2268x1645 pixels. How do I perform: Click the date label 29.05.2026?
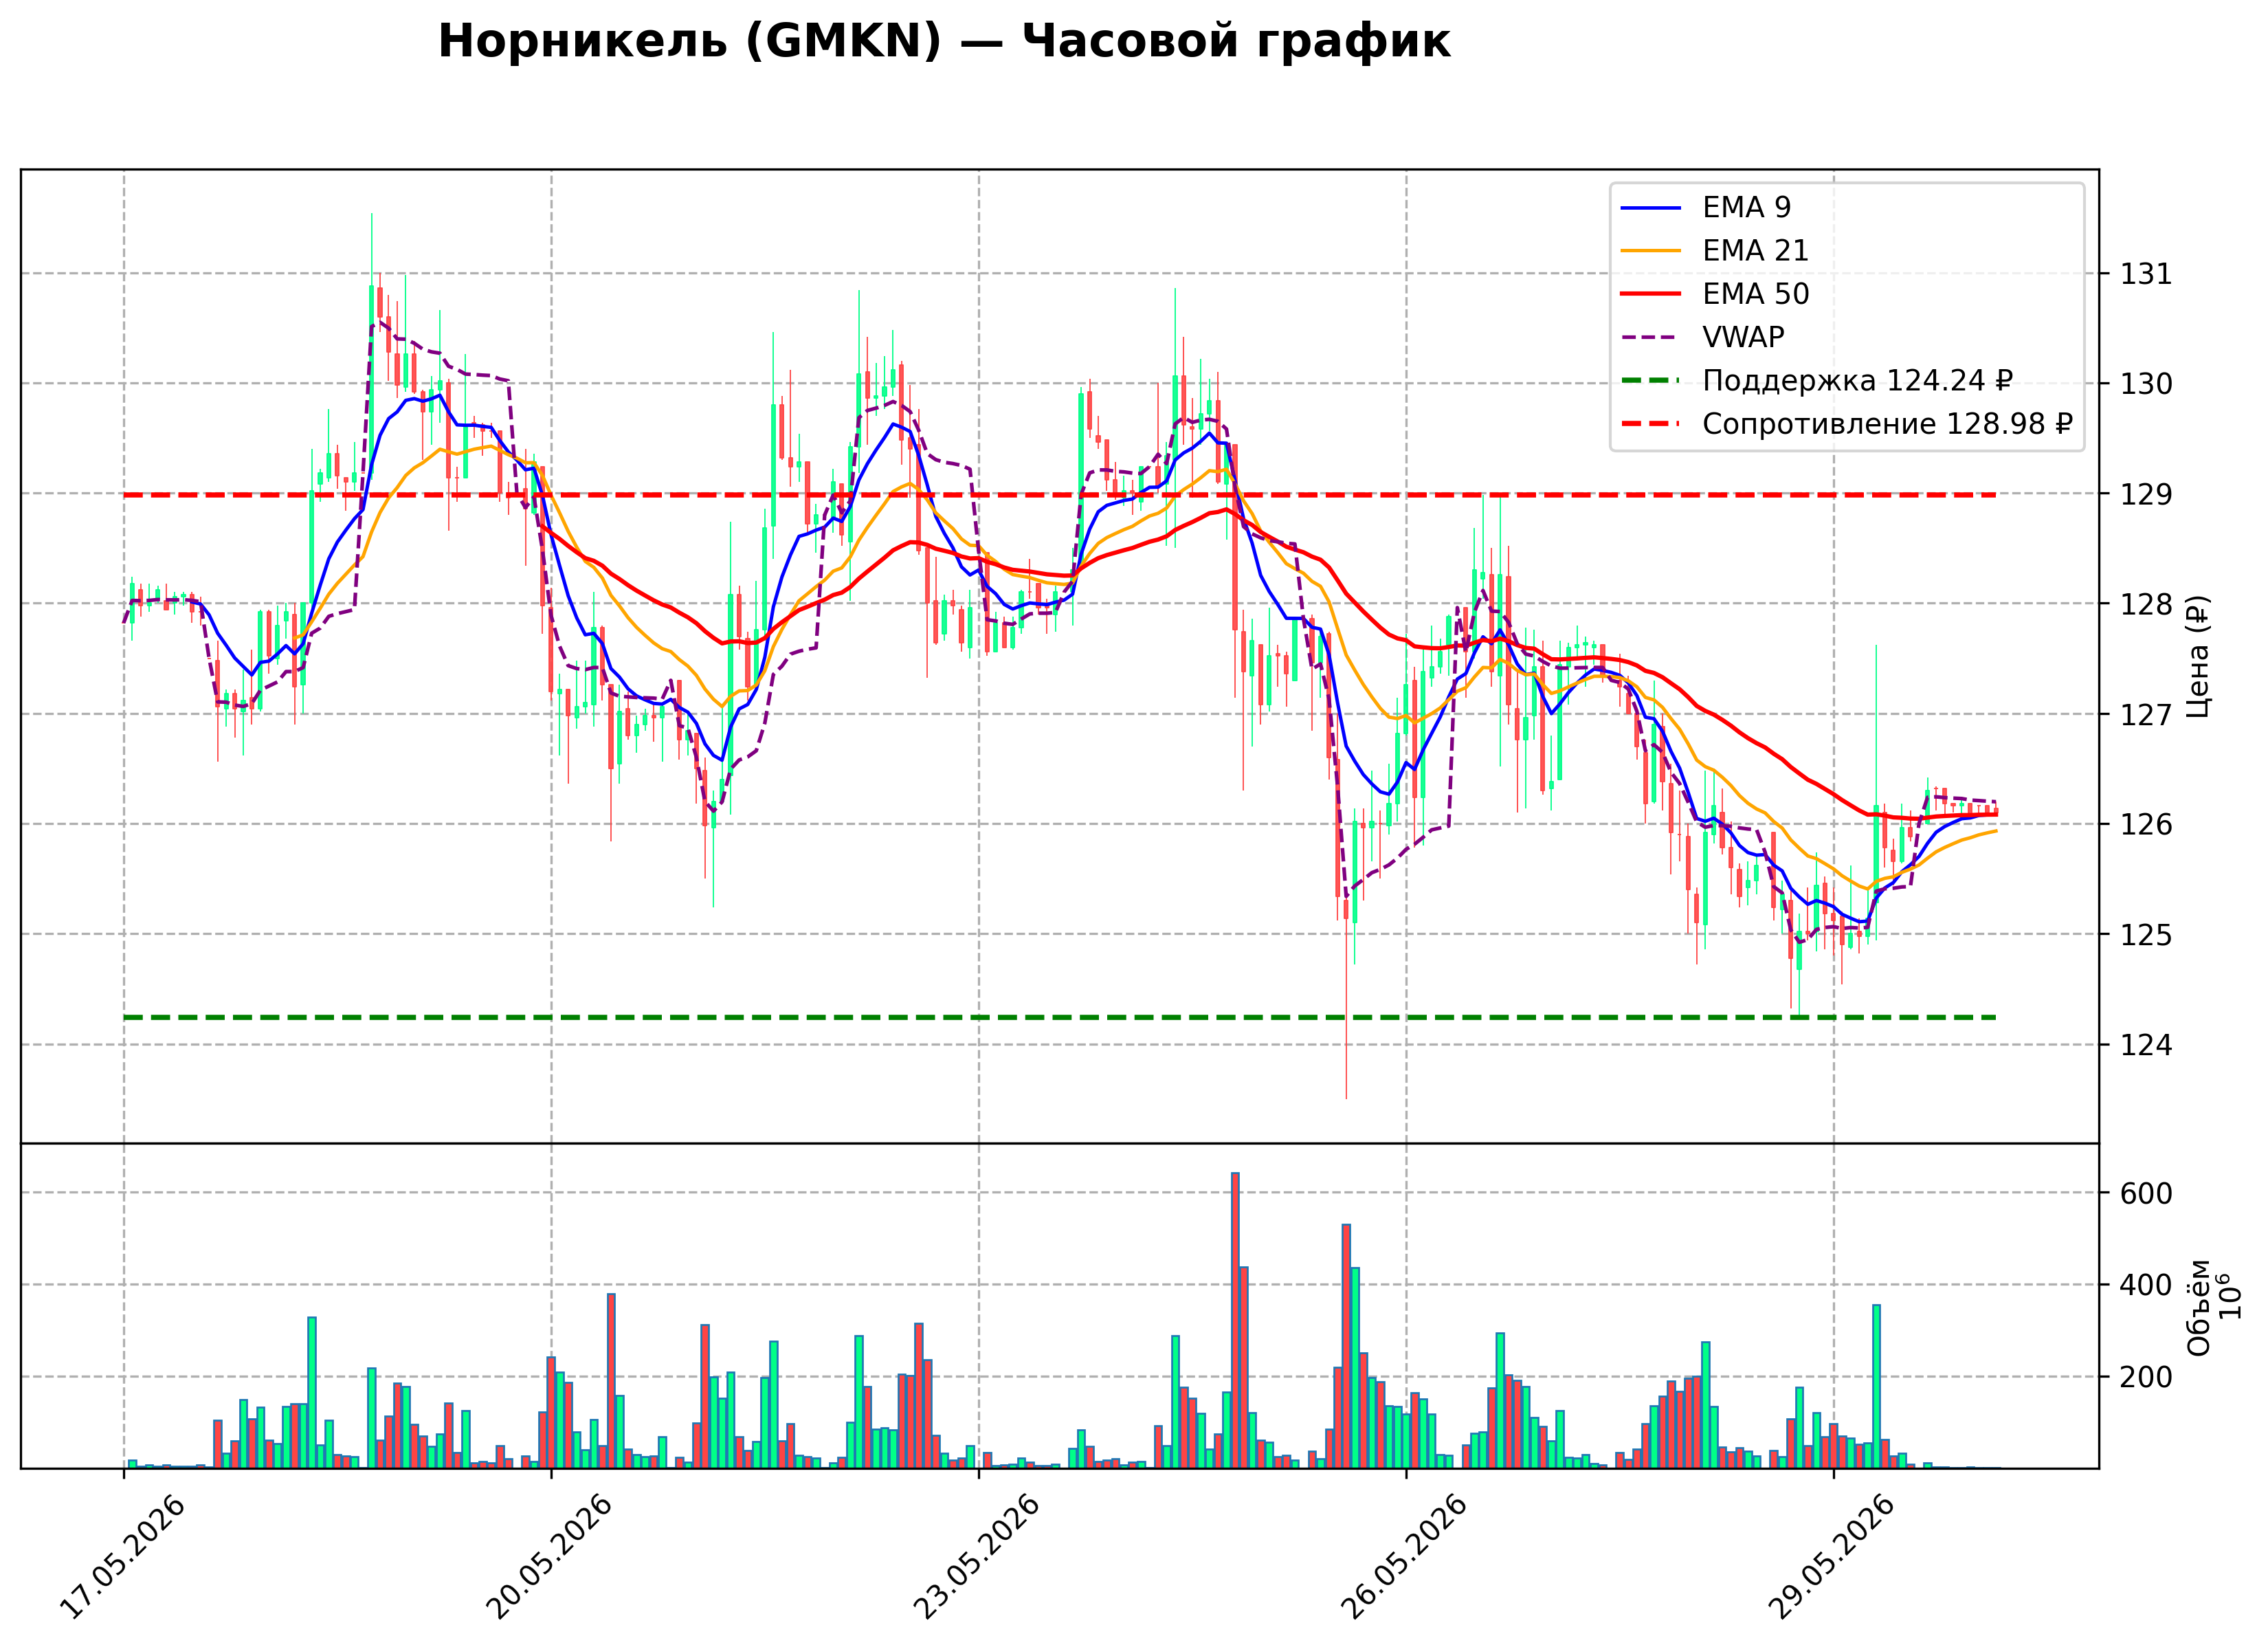1832,1557
